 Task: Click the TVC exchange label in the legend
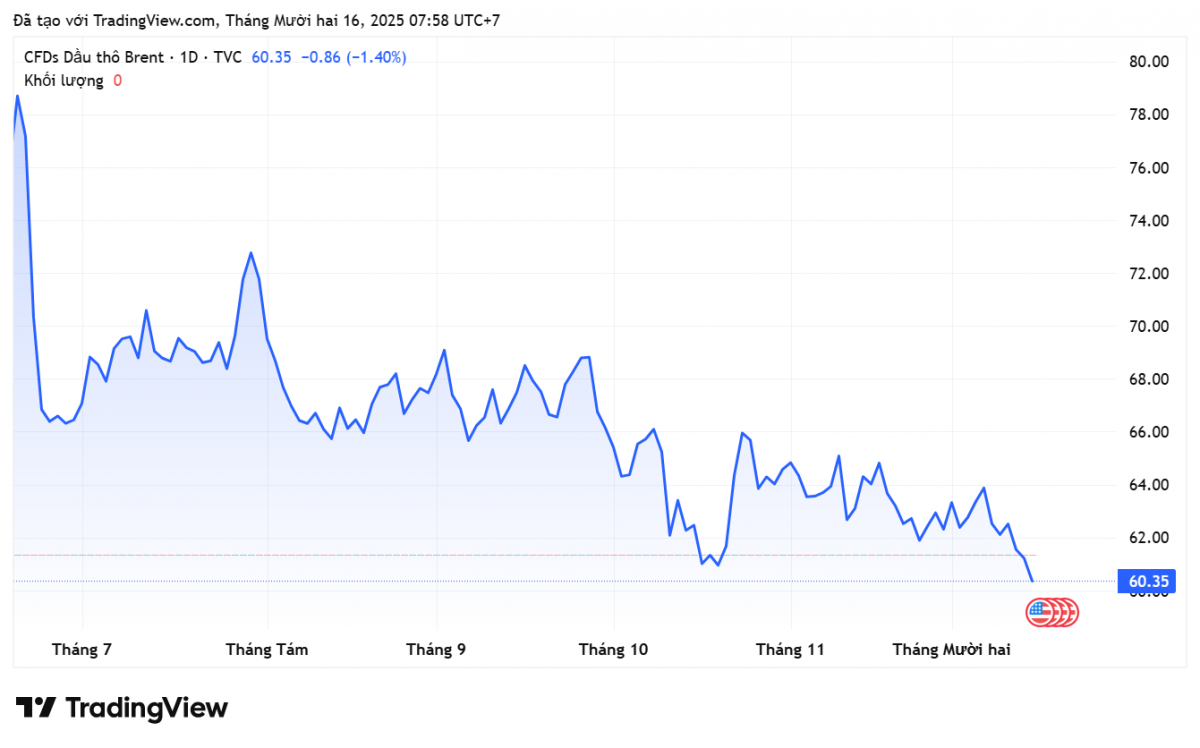coord(227,57)
